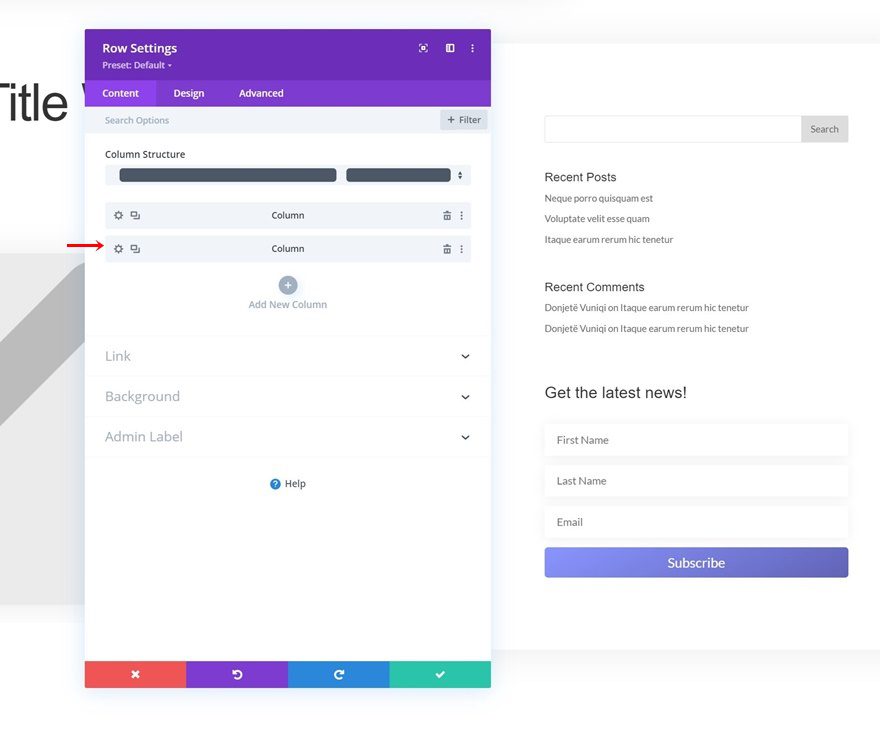Switch to the Design tab
Screen dimensions: 880x734
click(188, 93)
